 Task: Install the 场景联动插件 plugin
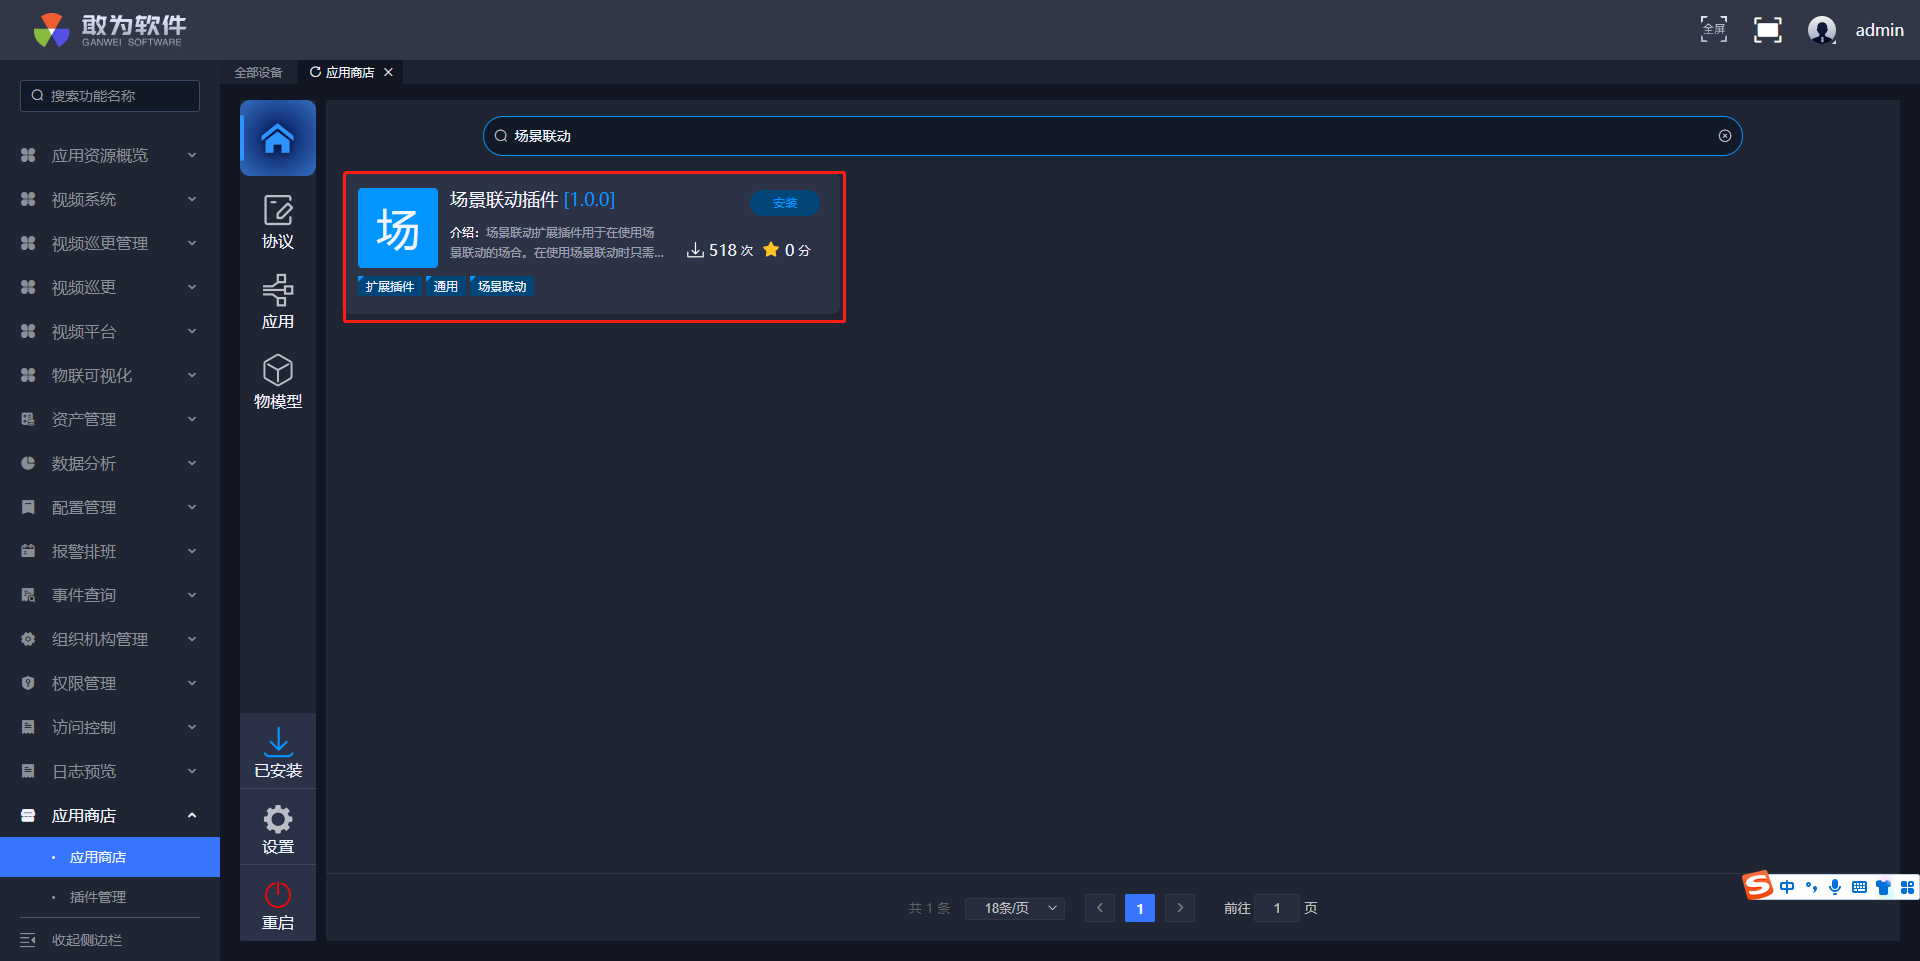coord(785,203)
